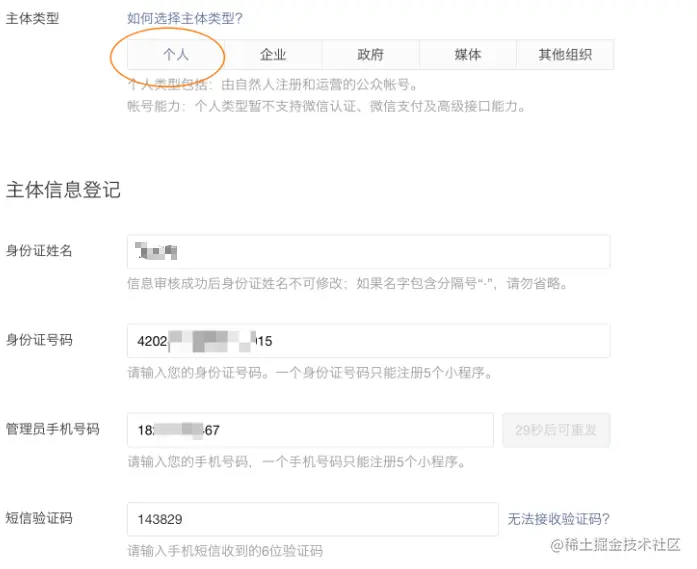Click the hint text below 身份证号码 field
This screenshot has height=569, width=697.
pyautogui.click(x=309, y=373)
